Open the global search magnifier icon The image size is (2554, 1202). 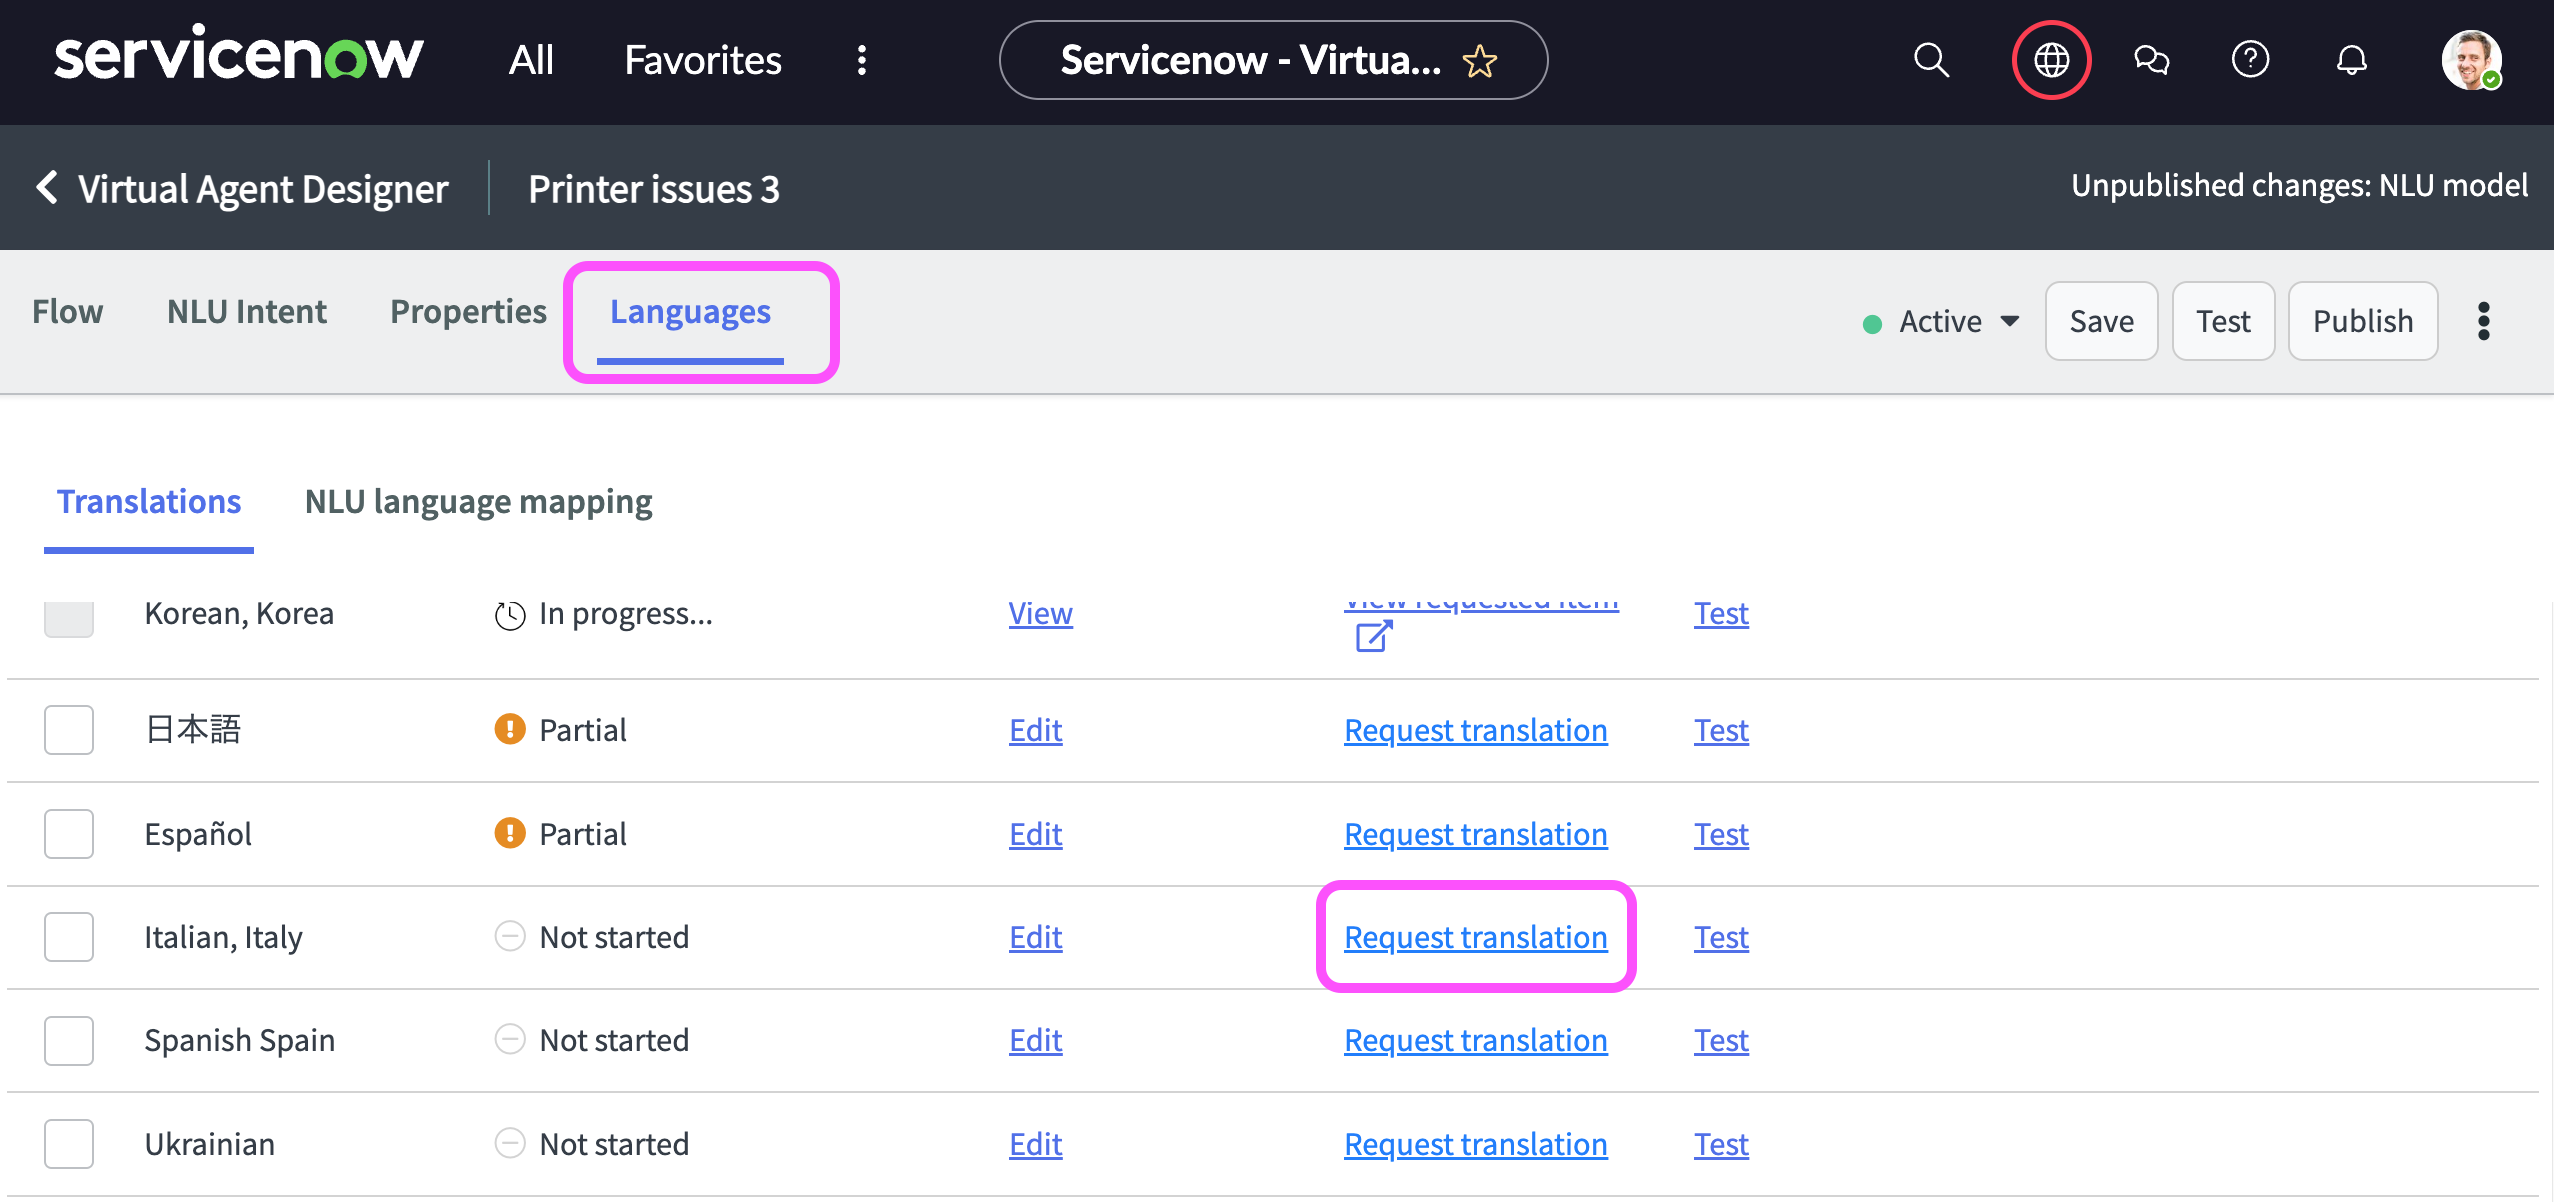pyautogui.click(x=1931, y=60)
